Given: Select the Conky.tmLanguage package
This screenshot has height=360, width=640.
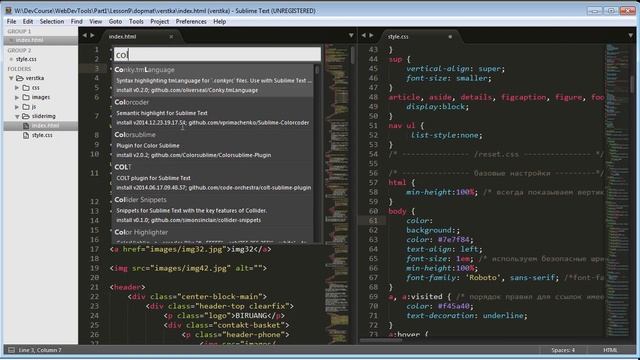Looking at the screenshot, I should coord(213,80).
